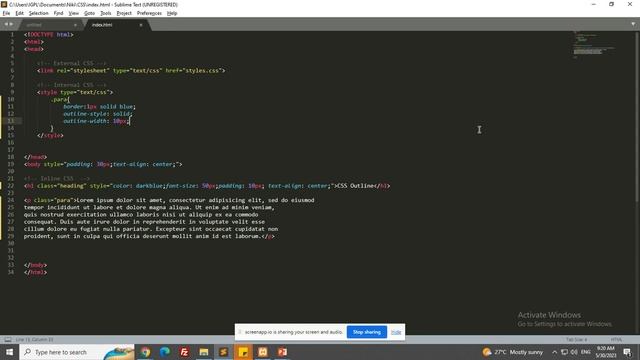Image resolution: width=640 pixels, height=360 pixels.
Task: Open the Tools menu
Action: 106,13
